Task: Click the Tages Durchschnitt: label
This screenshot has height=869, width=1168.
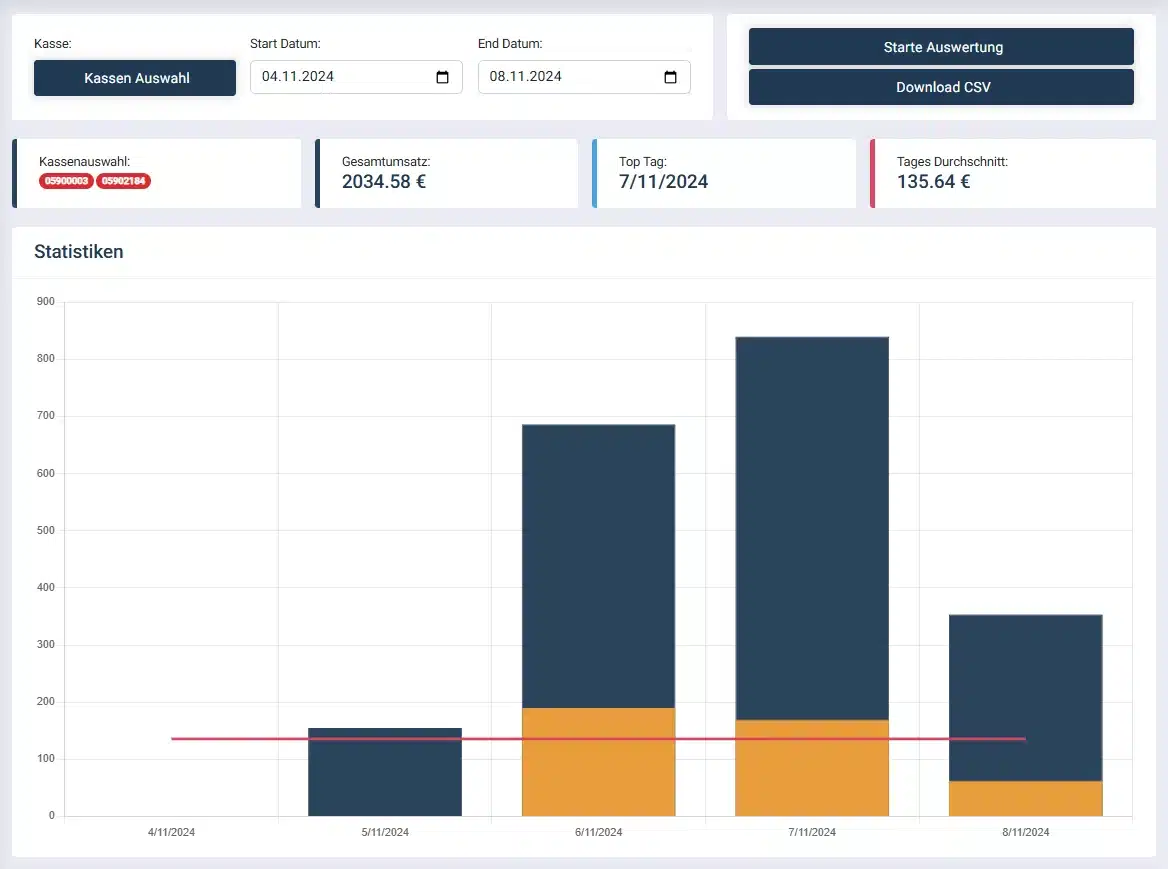Action: (952, 162)
